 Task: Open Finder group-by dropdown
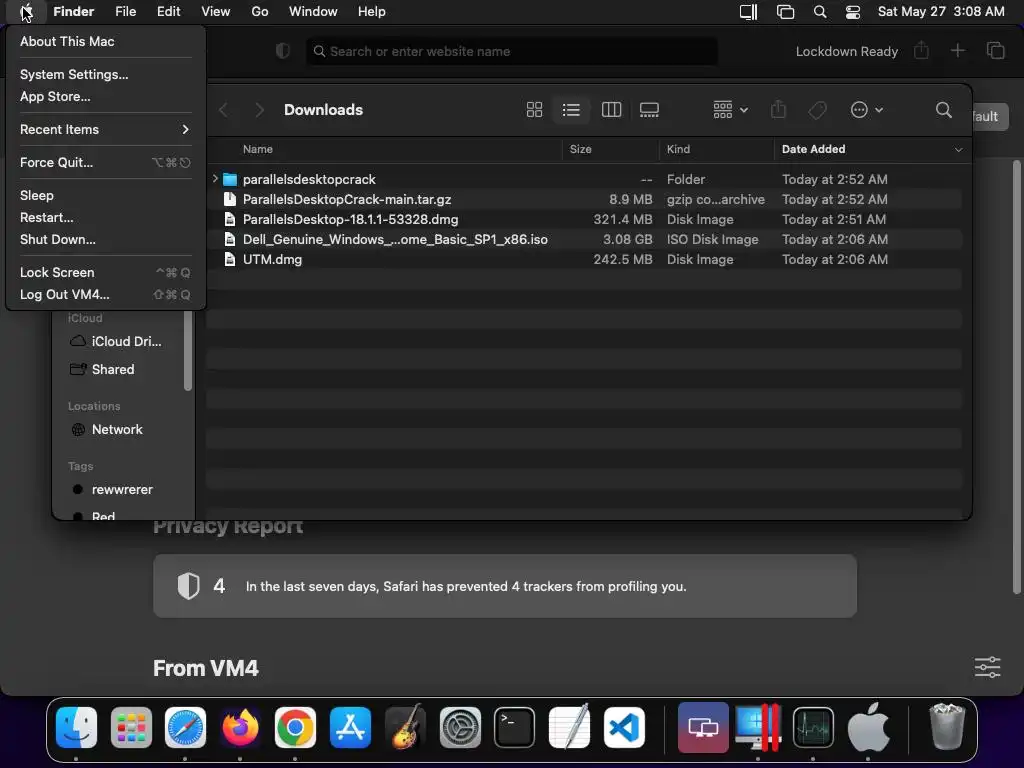(x=730, y=110)
